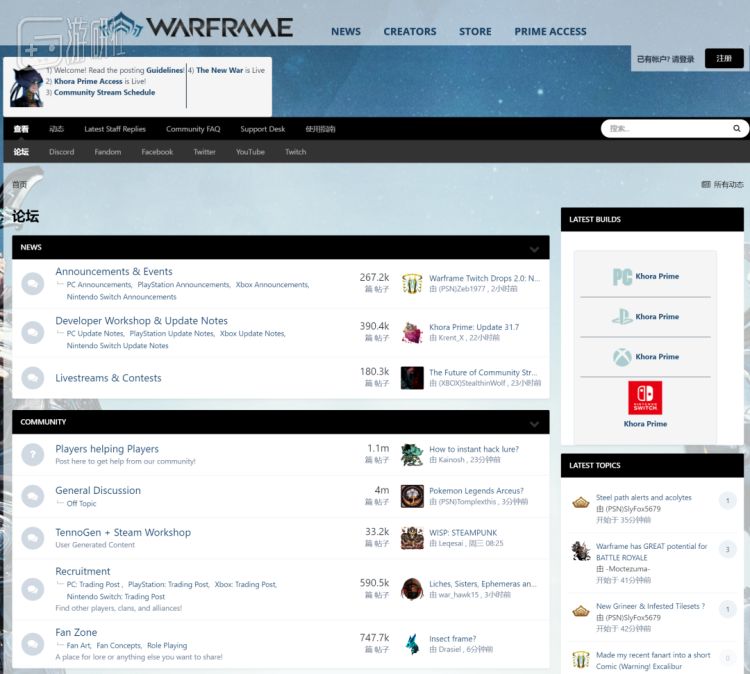Open avatar beside How to instant hack lure
The image size is (750, 674).
[x=412, y=454]
